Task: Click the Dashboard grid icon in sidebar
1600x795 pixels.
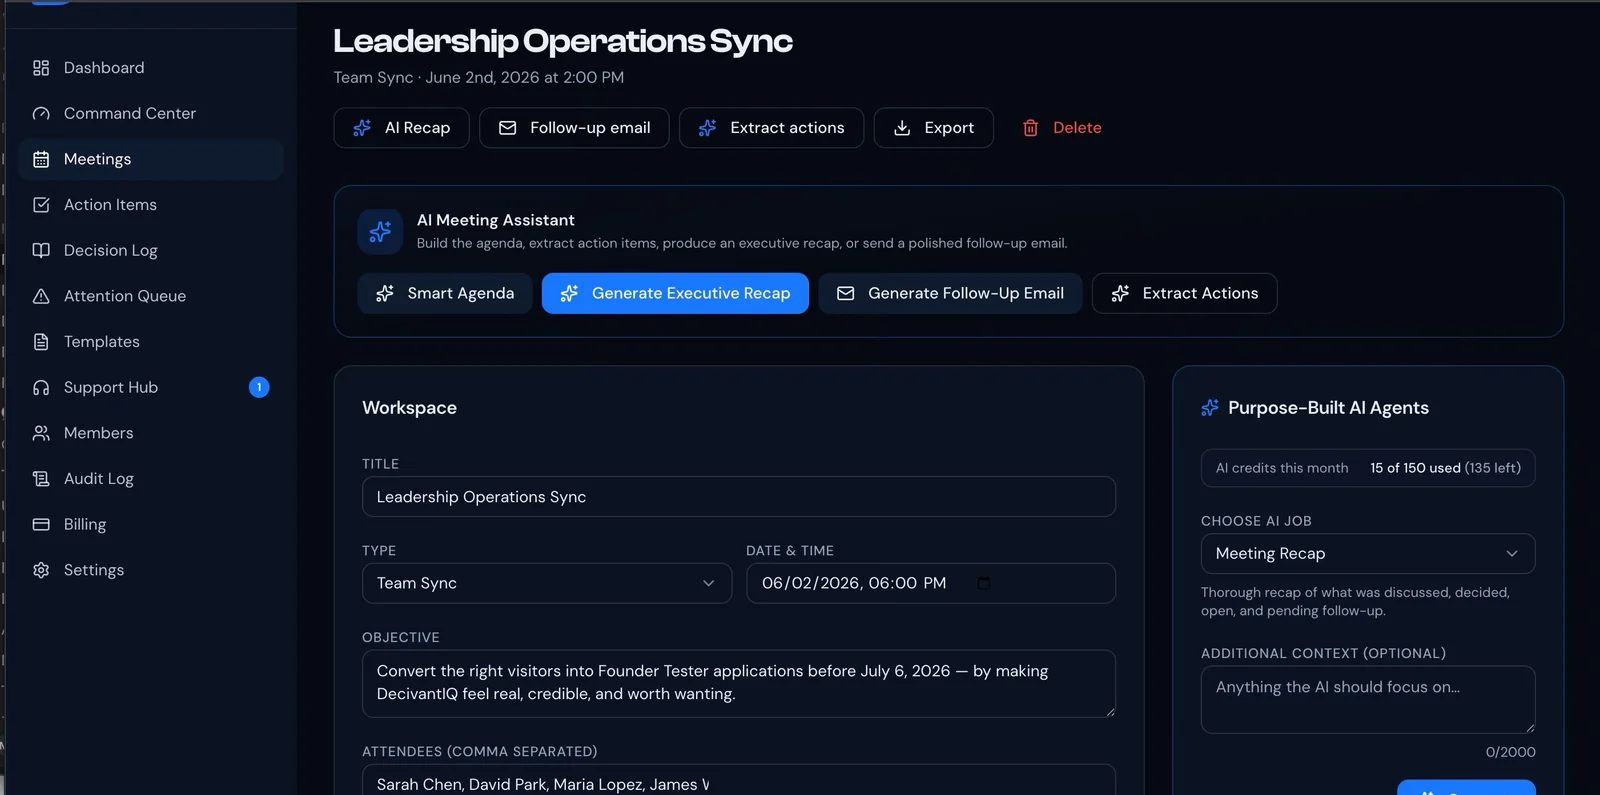Action: [x=41, y=68]
